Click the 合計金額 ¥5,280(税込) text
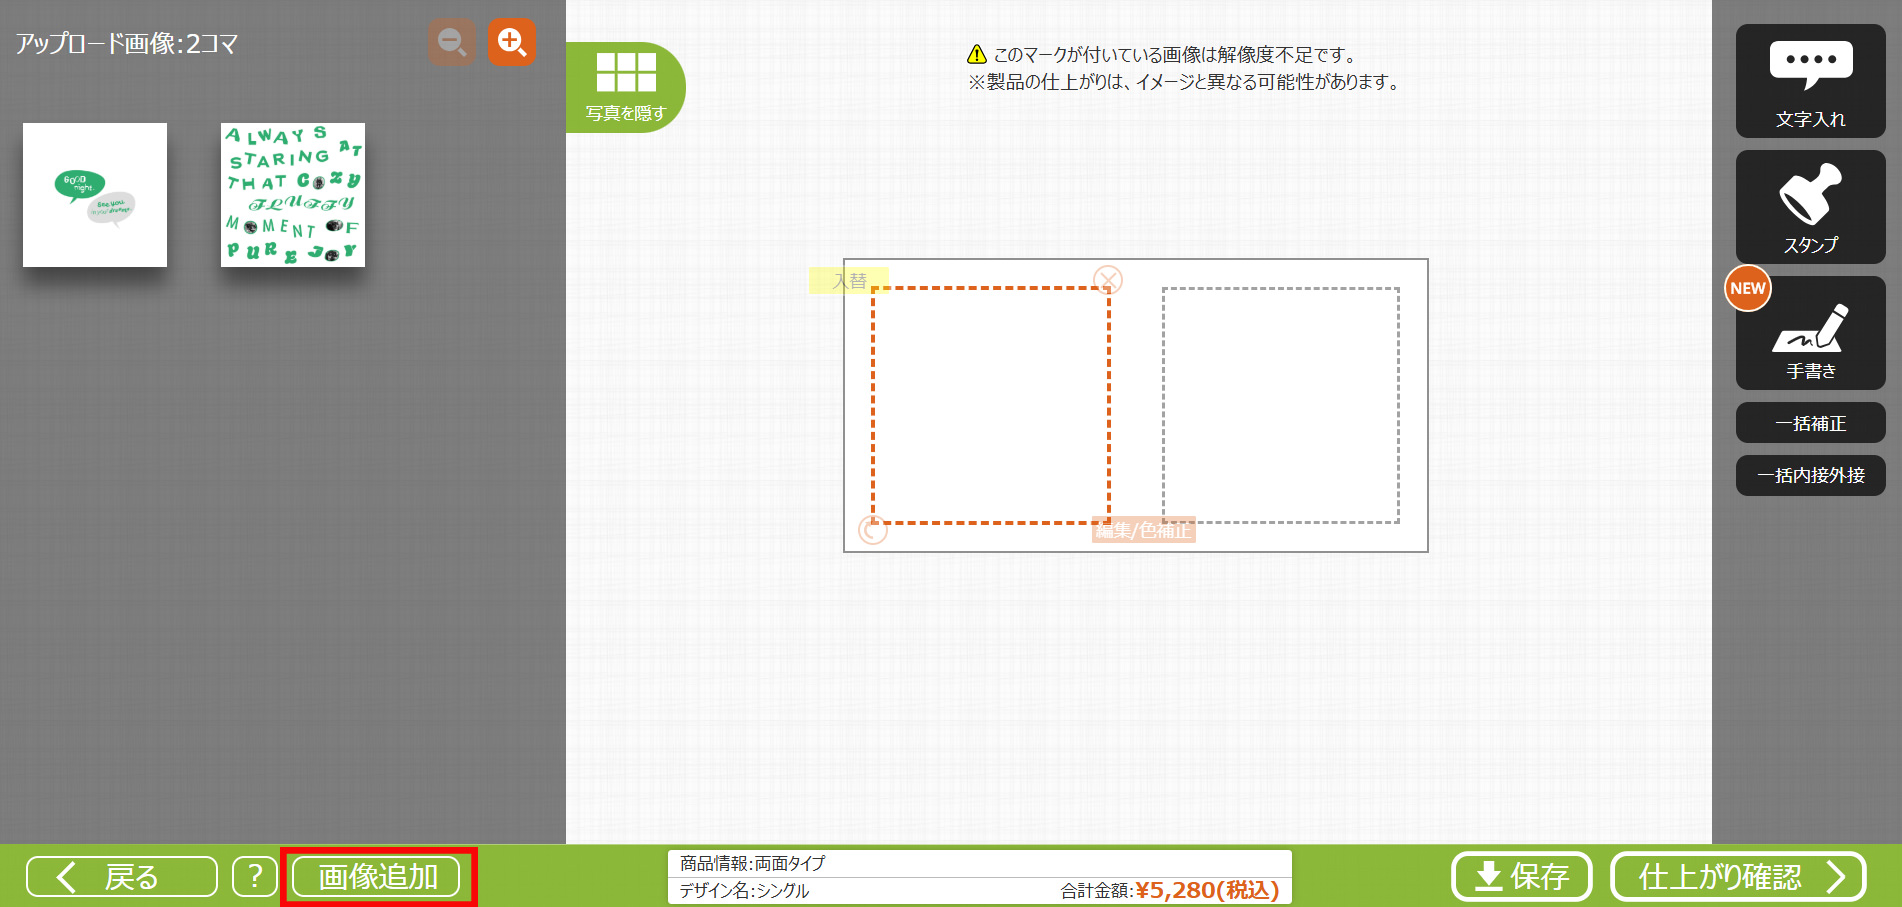This screenshot has width=1902, height=907. point(1170,890)
